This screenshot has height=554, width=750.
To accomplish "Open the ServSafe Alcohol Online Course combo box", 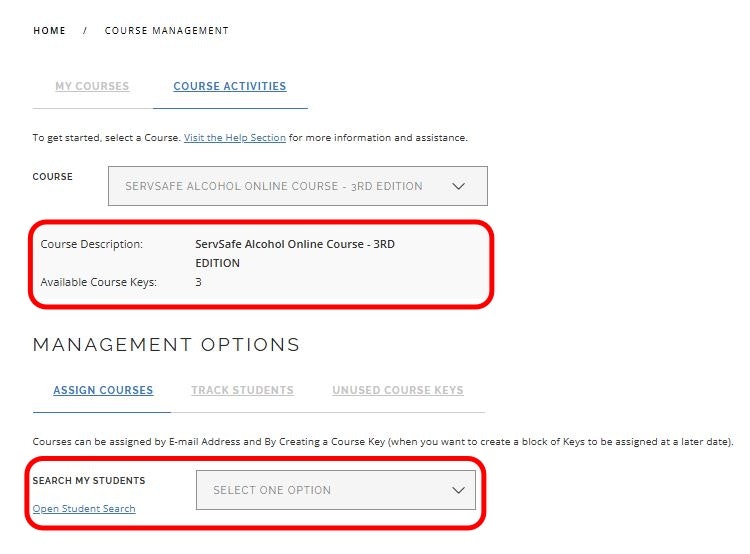I will point(297,186).
